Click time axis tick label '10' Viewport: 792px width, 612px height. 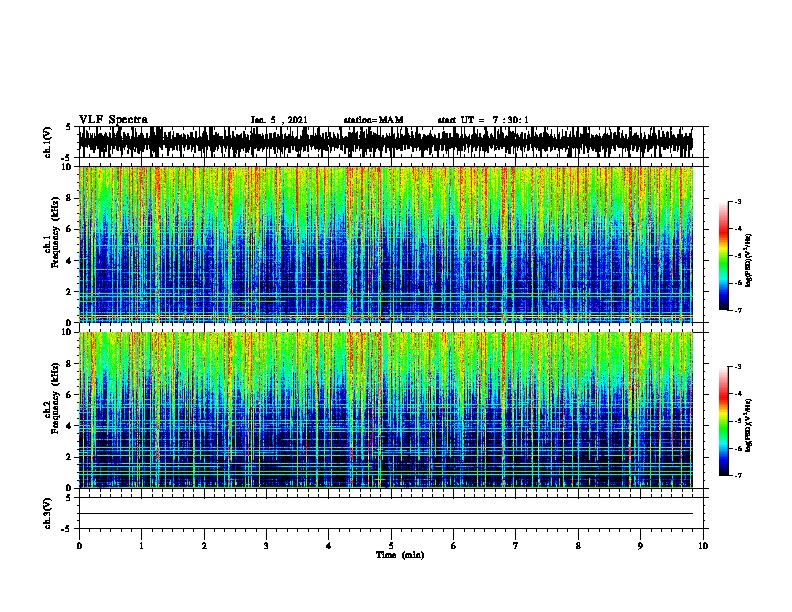[x=703, y=546]
